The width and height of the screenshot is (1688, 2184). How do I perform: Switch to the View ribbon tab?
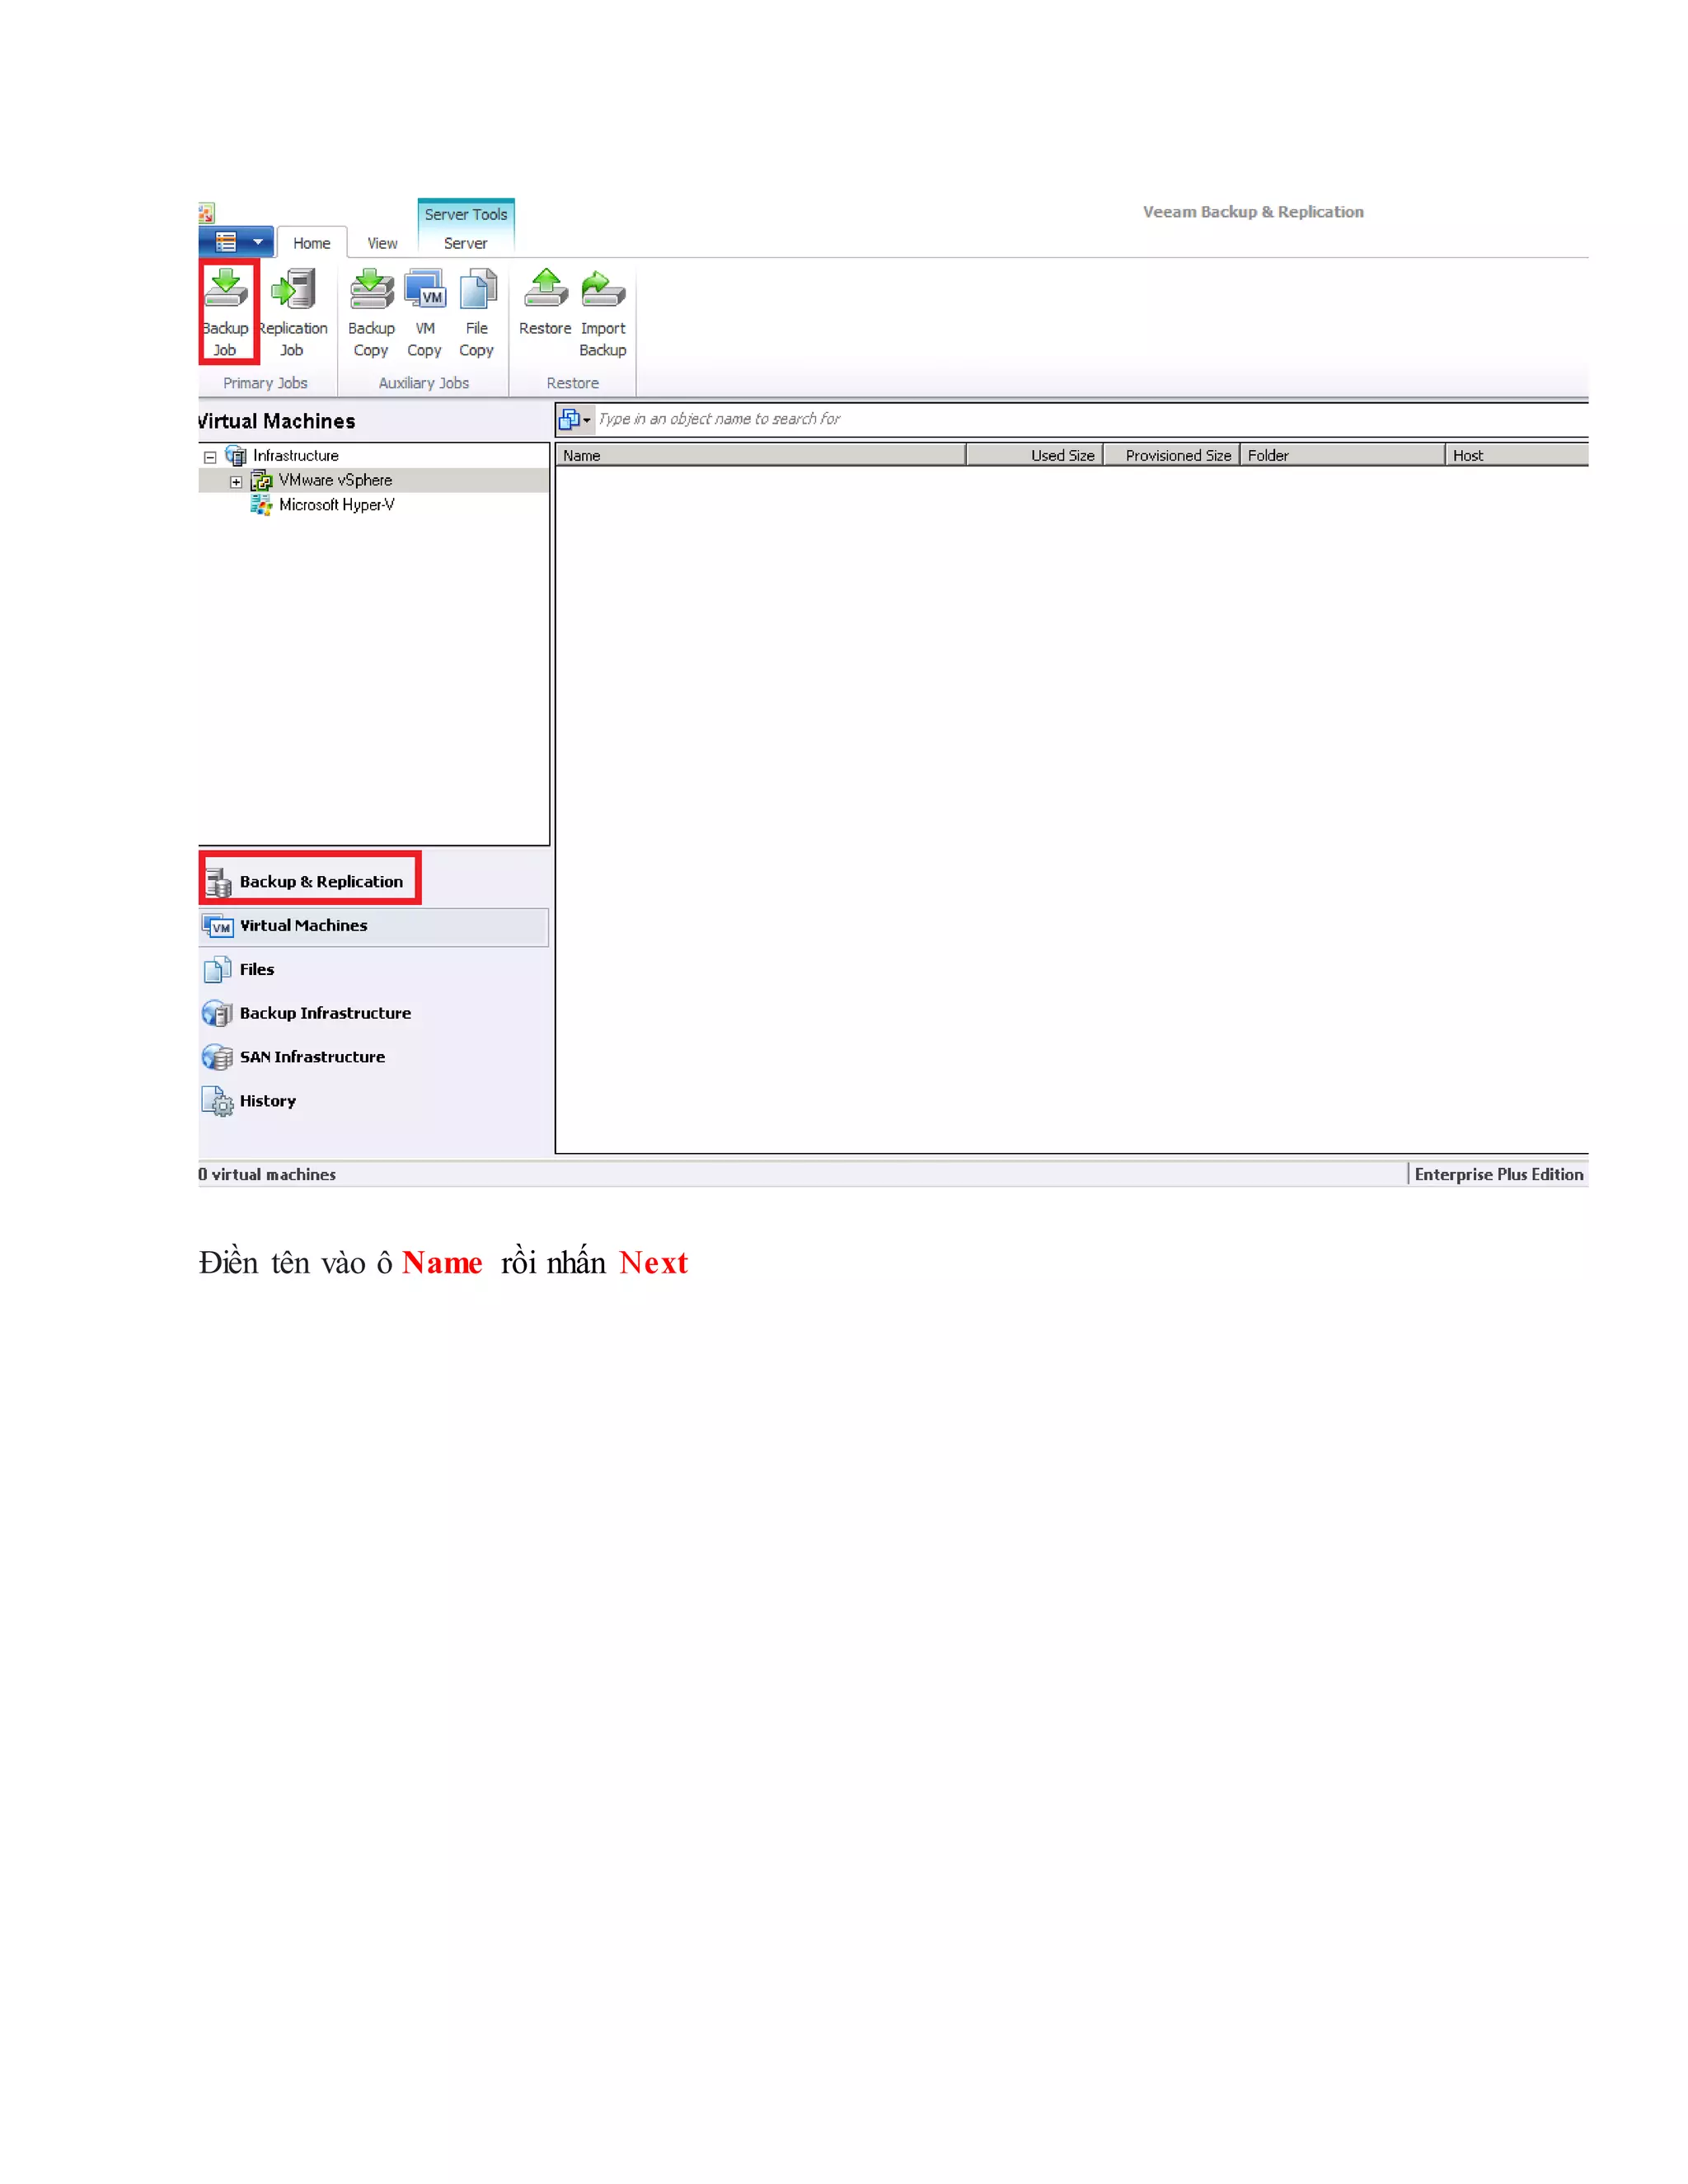pyautogui.click(x=382, y=243)
